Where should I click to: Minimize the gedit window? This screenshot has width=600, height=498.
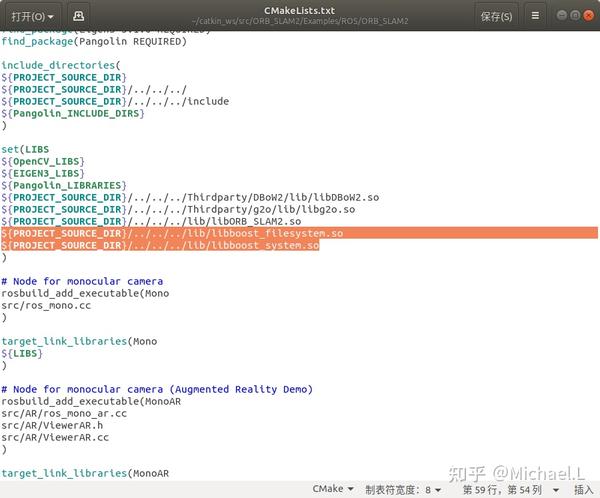(561, 15)
